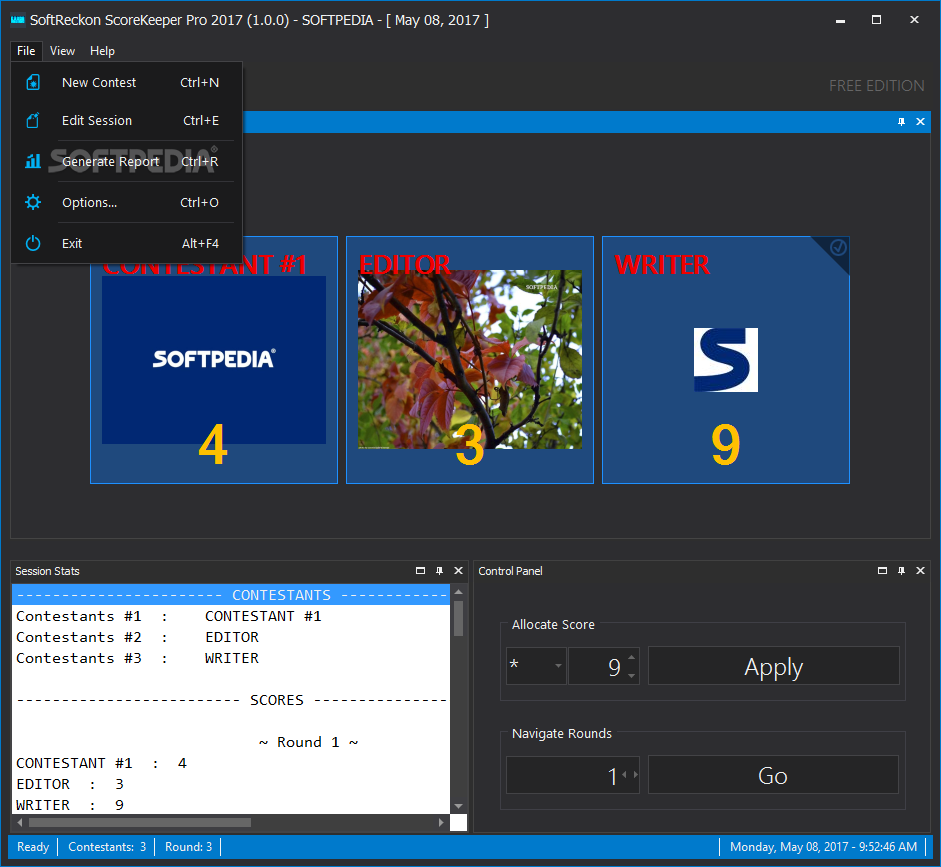The image size is (941, 867).
Task: Open the View menu
Action: click(x=62, y=51)
